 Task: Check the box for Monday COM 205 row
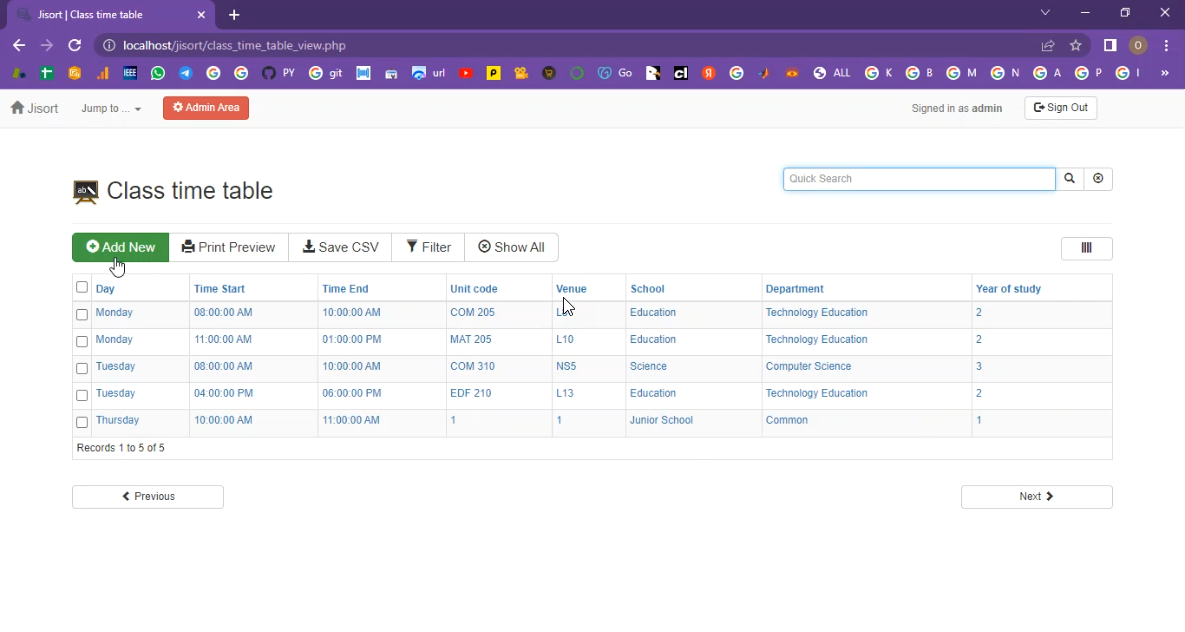[x=82, y=314]
